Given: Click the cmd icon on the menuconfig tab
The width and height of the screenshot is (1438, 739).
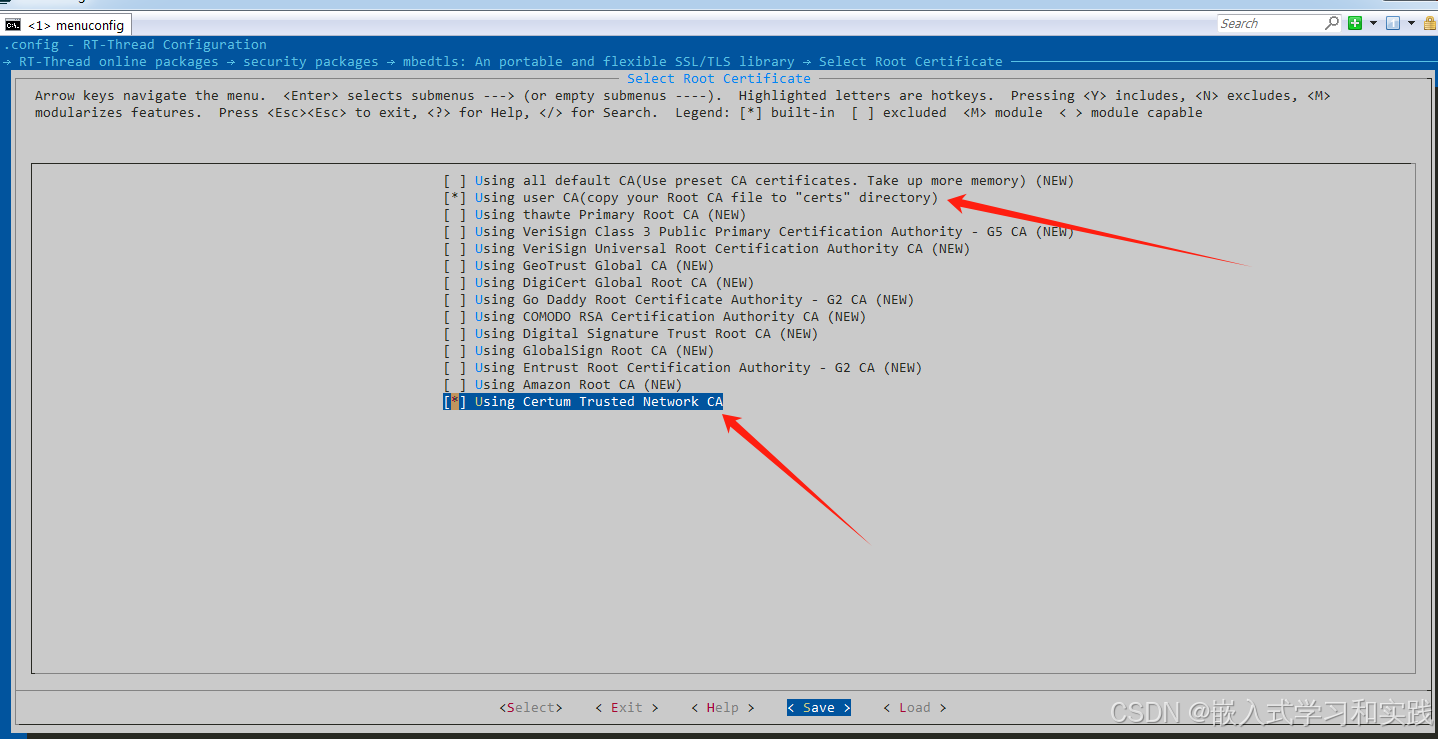Looking at the screenshot, I should (x=13, y=24).
